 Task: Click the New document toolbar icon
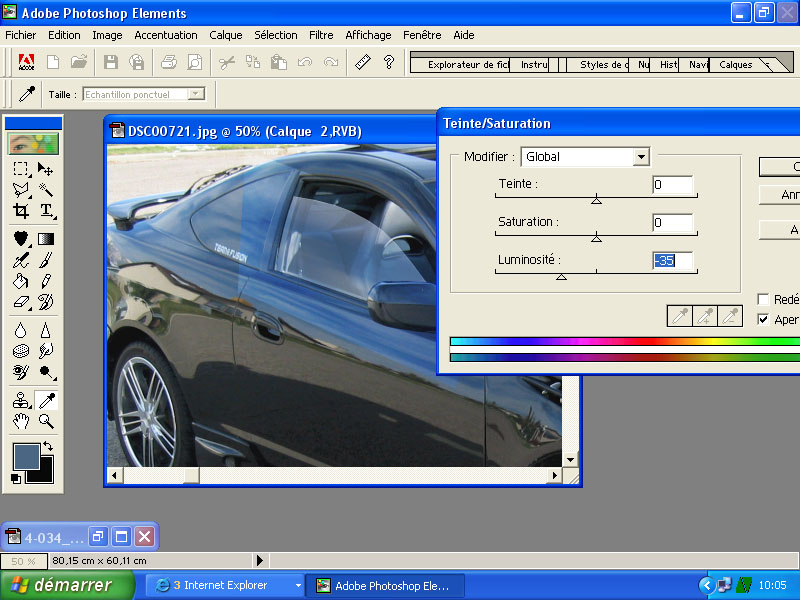[53, 62]
